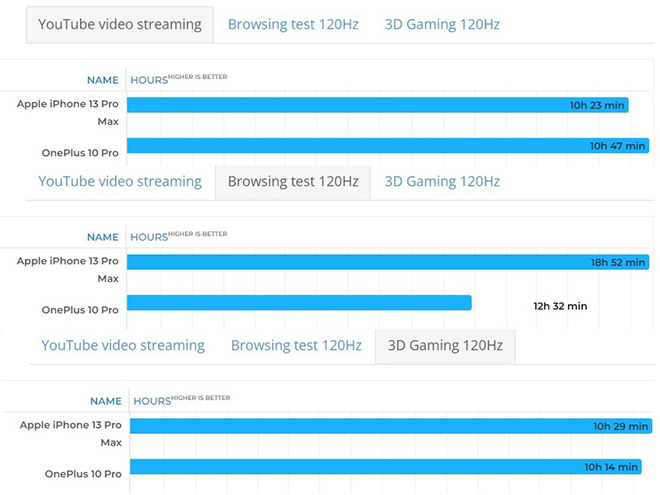Select the bar labeled 10h 29 min
The image size is (660, 495).
[391, 426]
